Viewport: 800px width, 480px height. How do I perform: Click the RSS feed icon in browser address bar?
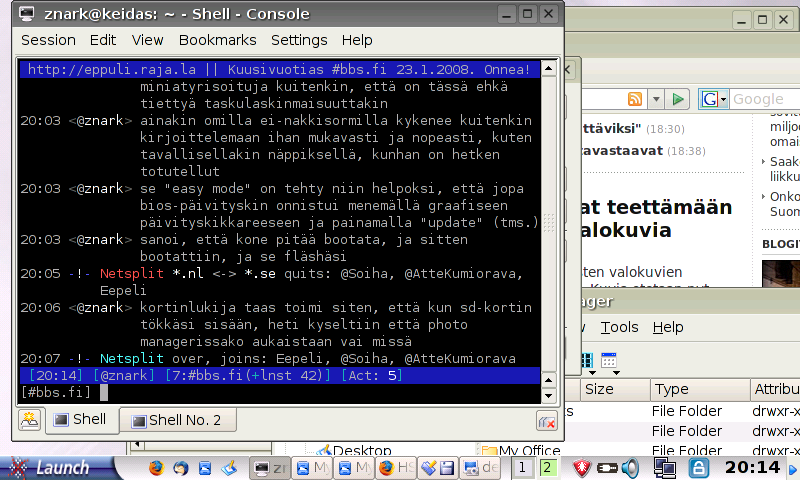click(x=635, y=99)
